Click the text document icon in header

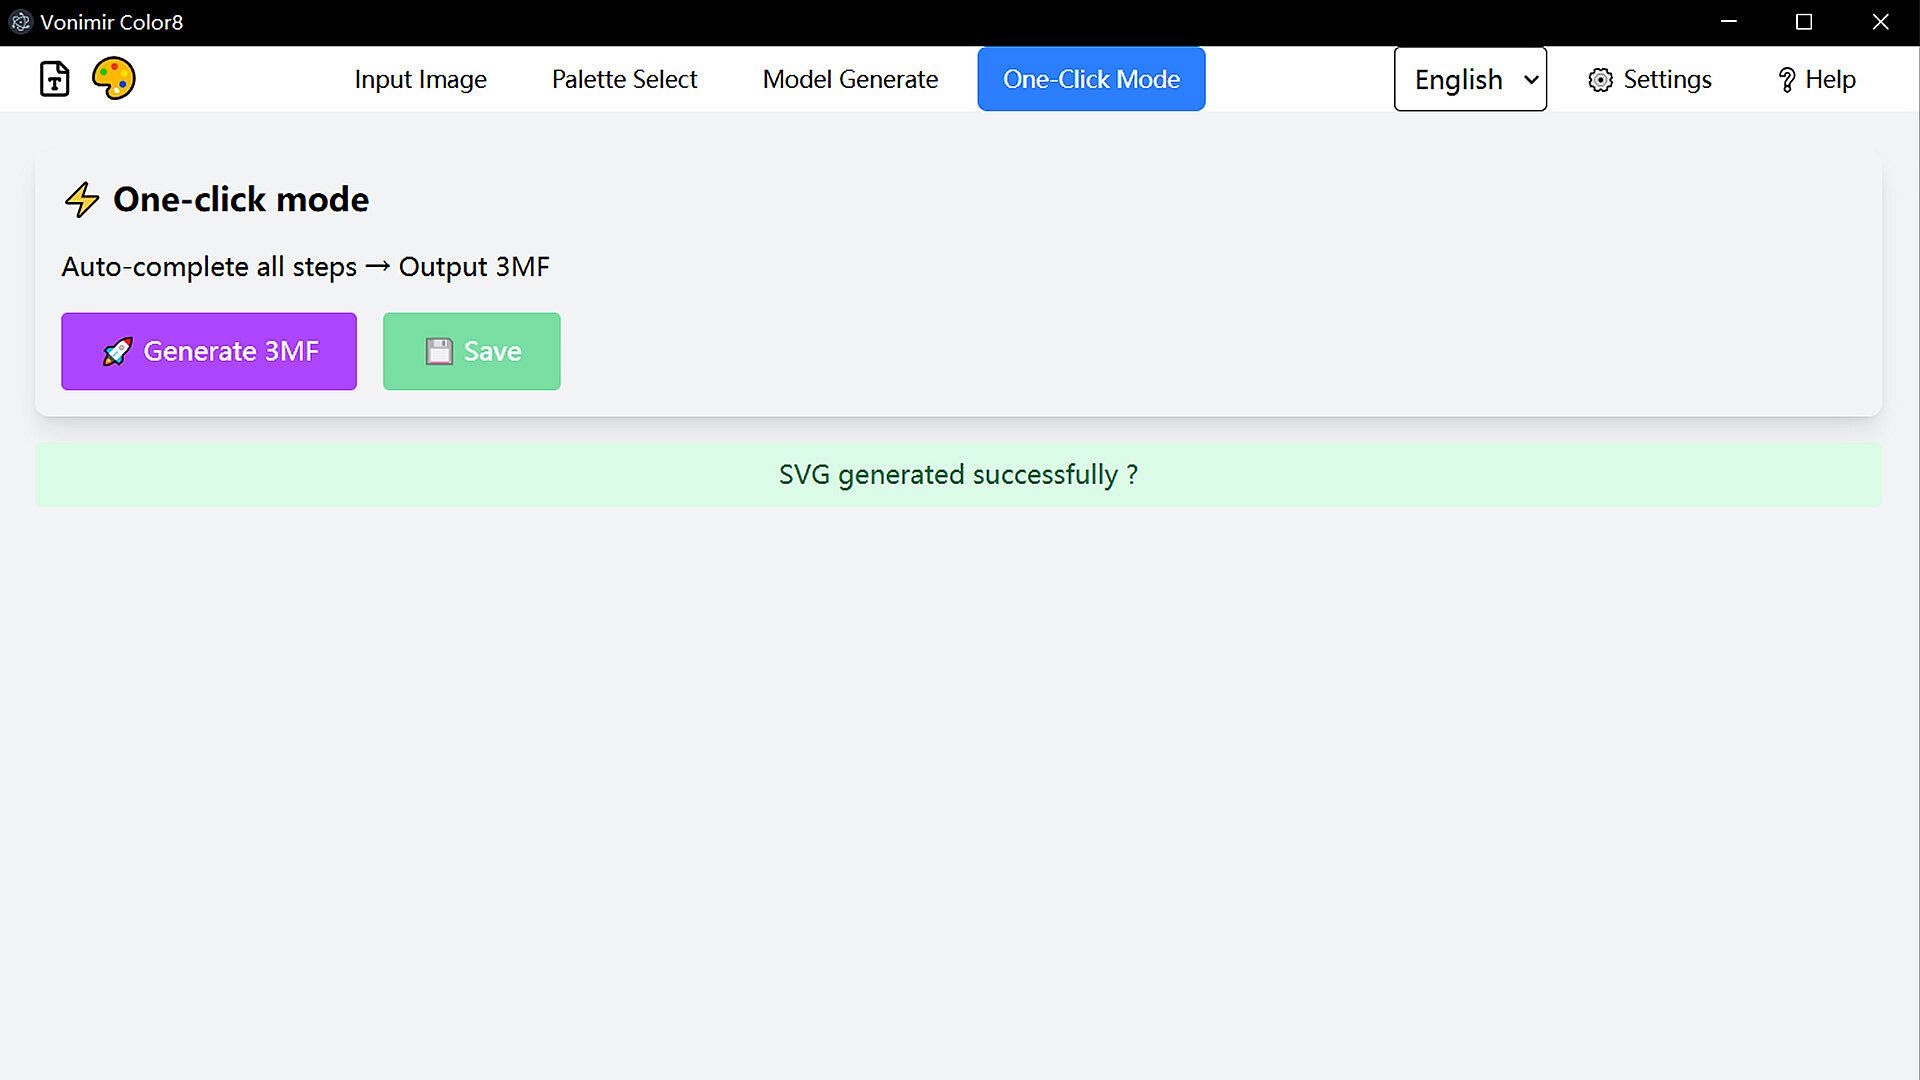click(55, 79)
